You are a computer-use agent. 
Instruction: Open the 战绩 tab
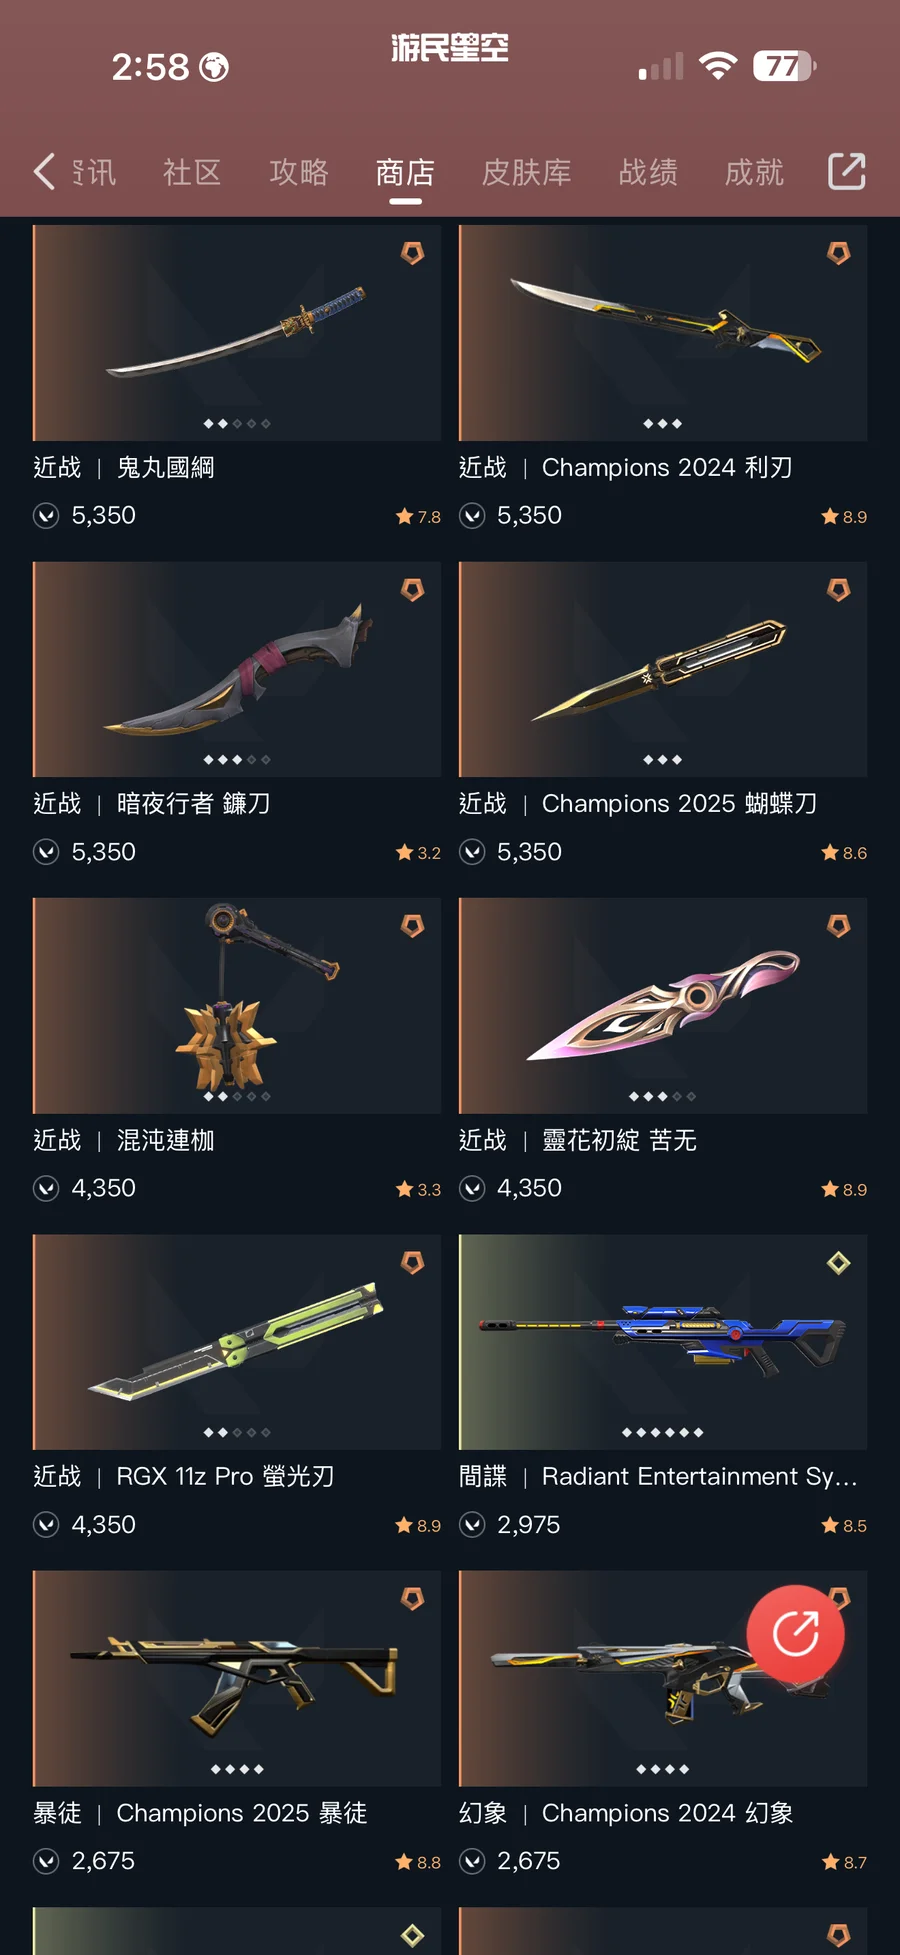tap(648, 172)
